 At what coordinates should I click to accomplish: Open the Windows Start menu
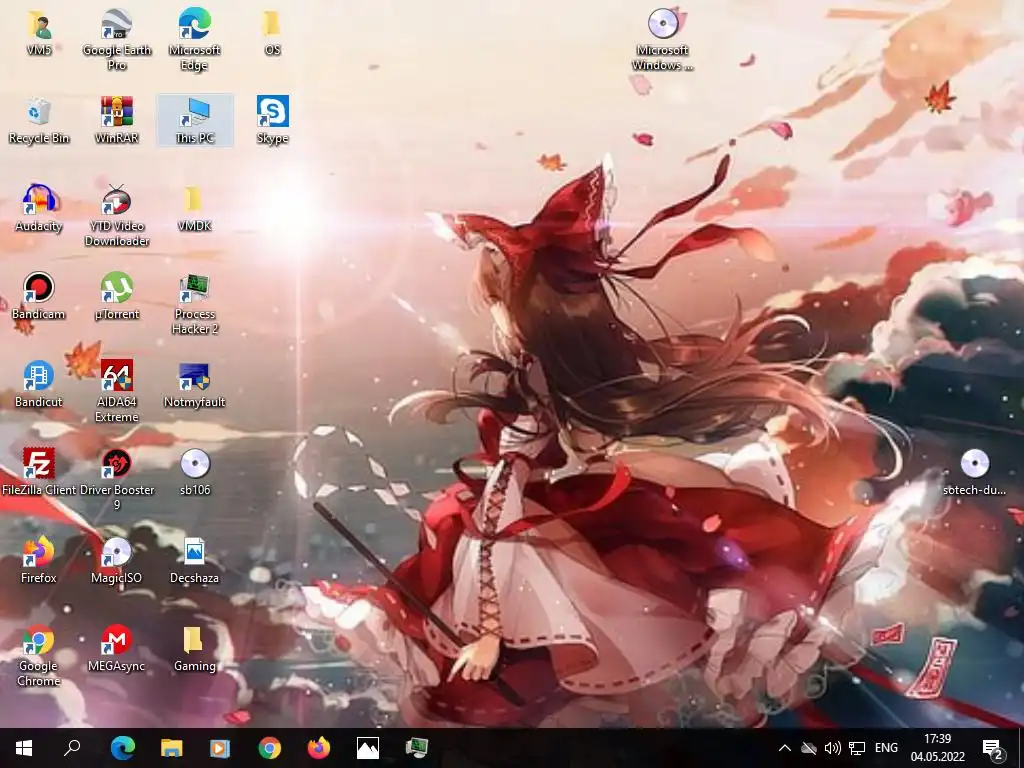pyautogui.click(x=24, y=748)
